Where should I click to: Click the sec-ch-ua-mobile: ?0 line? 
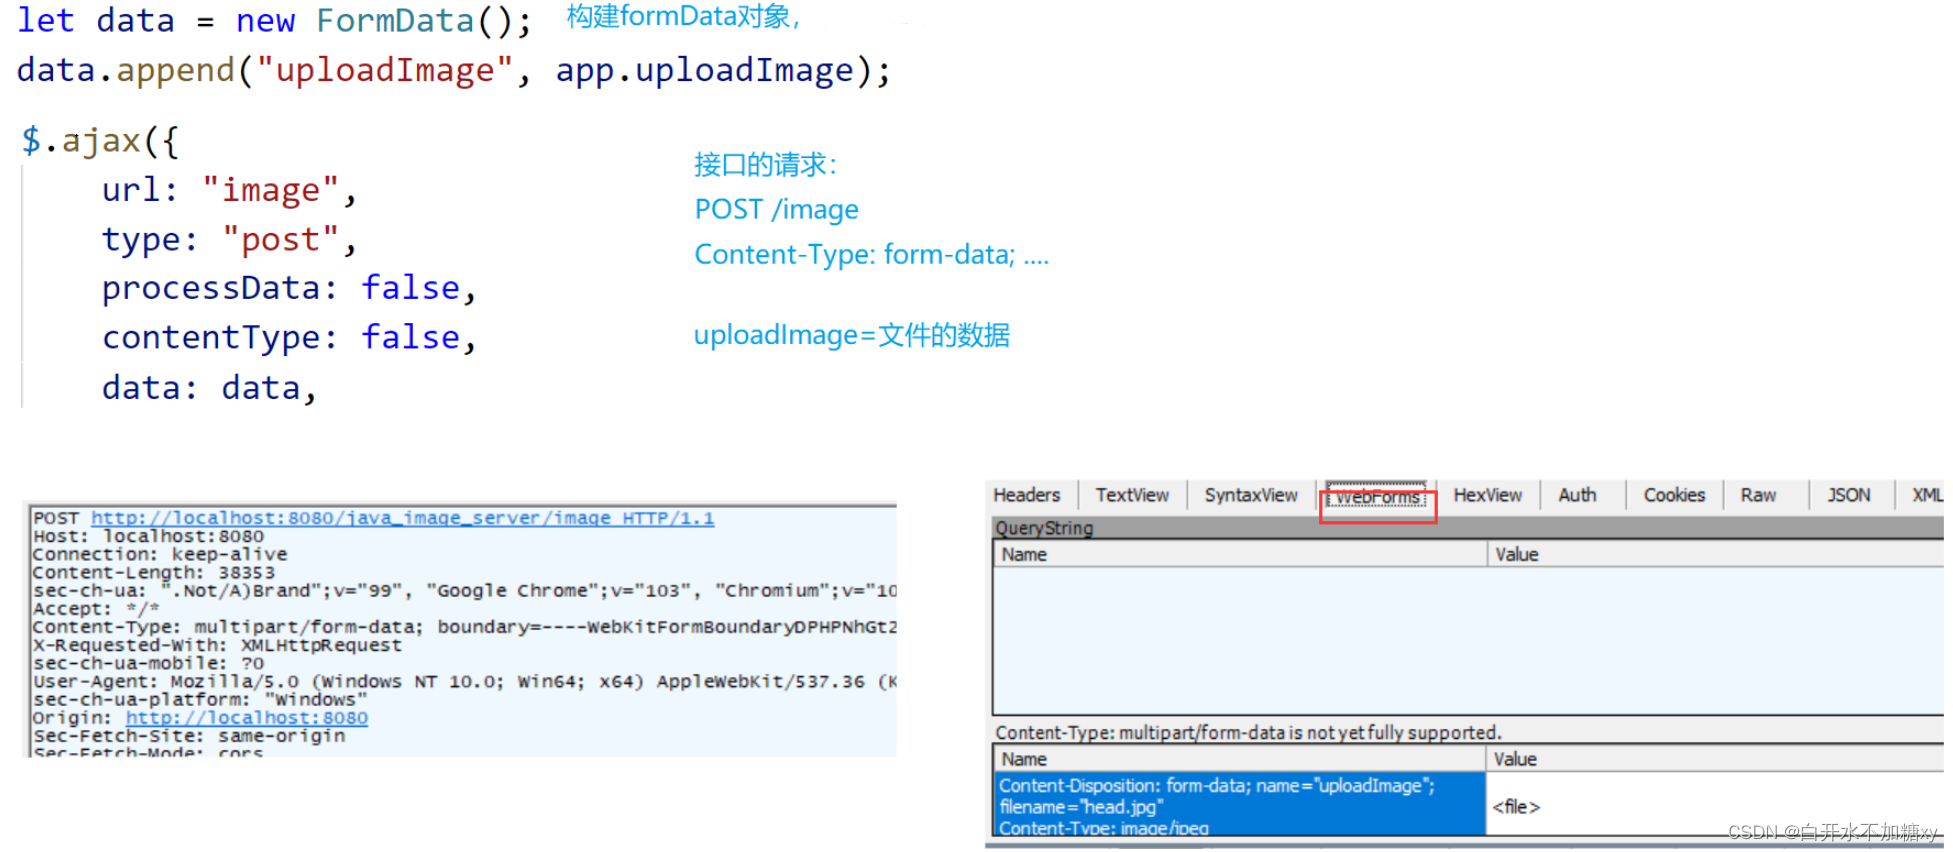(148, 663)
